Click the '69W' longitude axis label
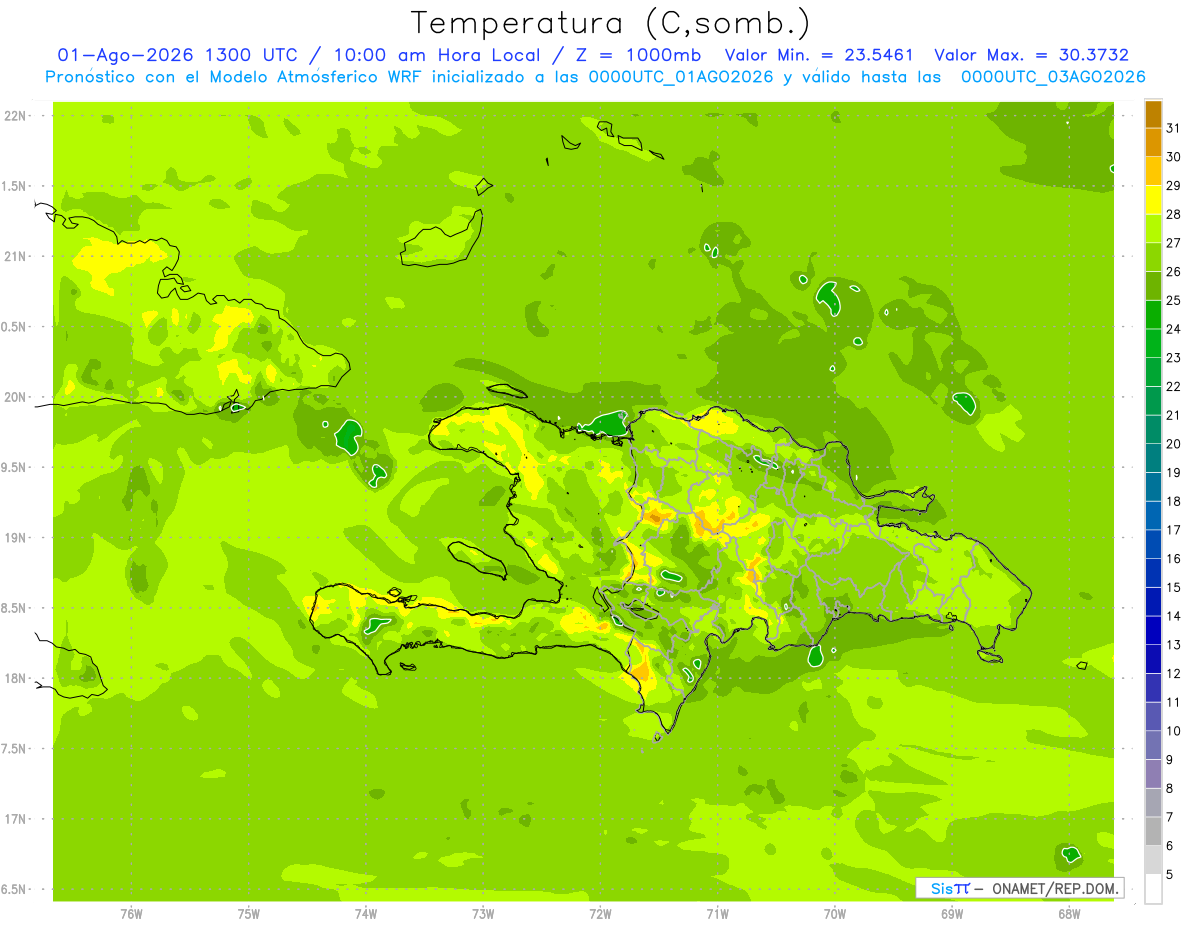1200x927 pixels. [952, 914]
